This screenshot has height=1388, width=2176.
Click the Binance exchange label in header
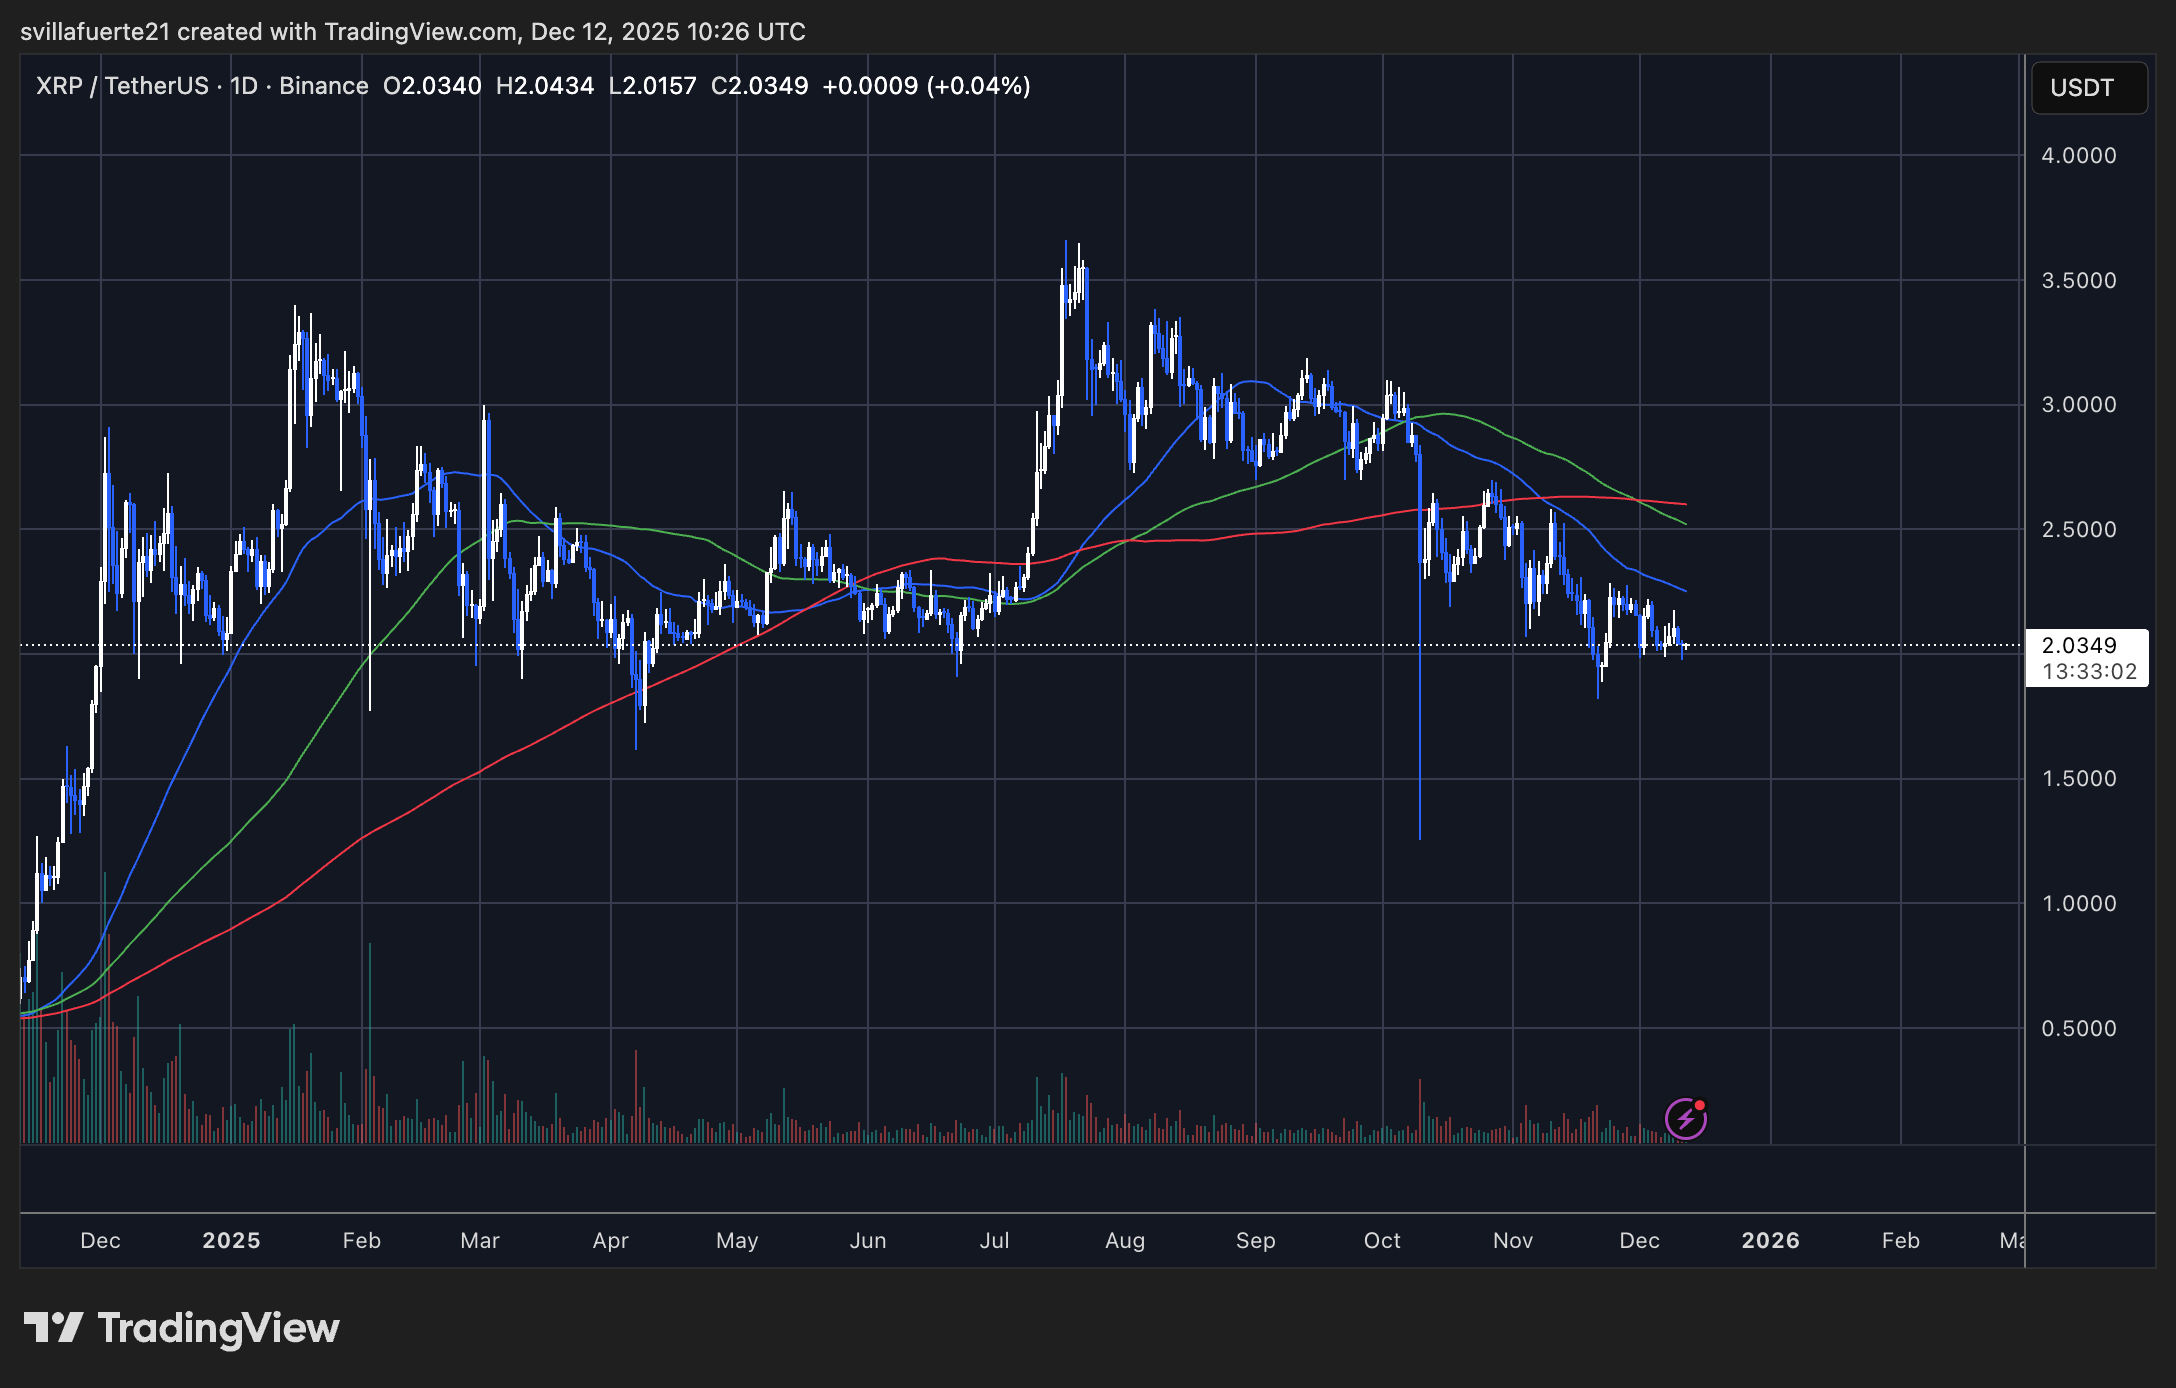click(x=323, y=86)
